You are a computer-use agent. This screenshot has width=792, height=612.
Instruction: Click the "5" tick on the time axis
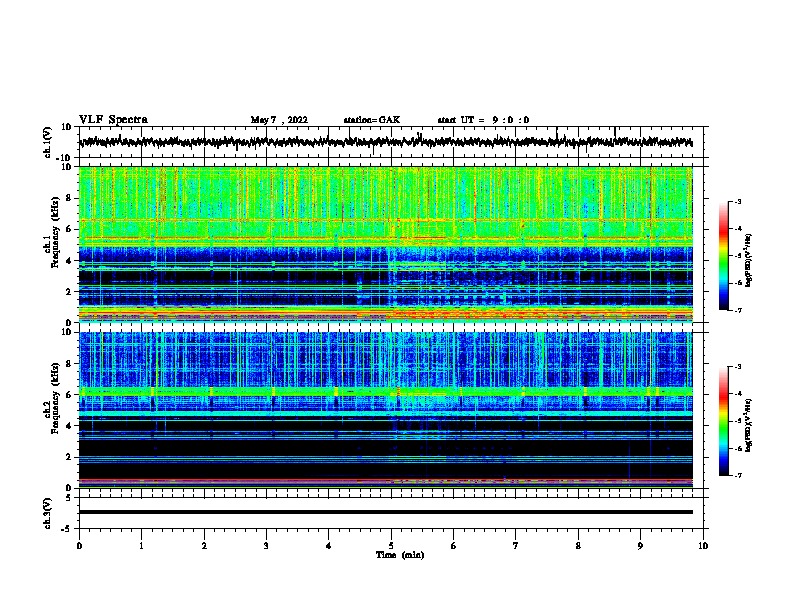391,546
